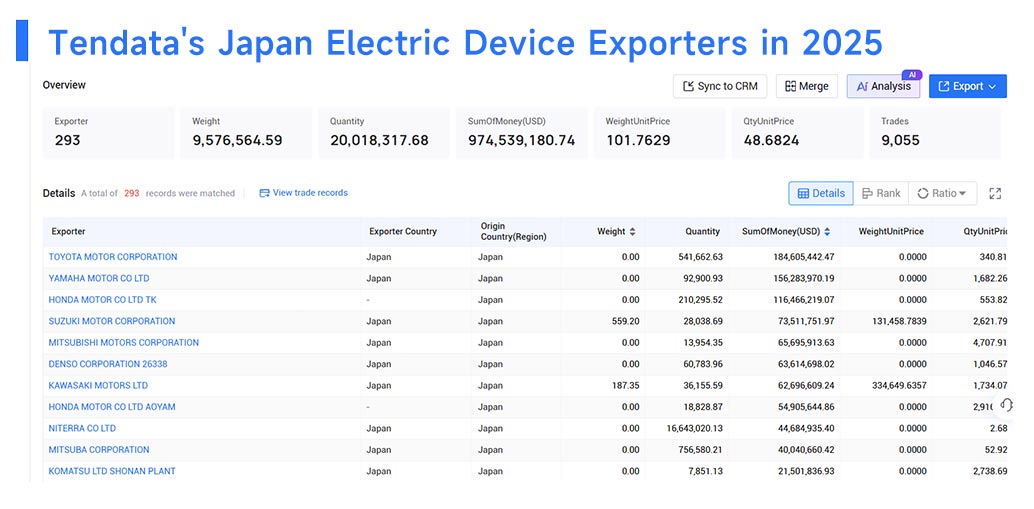The image size is (1034, 509).
Task: Open the AI Analysis feature
Action: 883,86
